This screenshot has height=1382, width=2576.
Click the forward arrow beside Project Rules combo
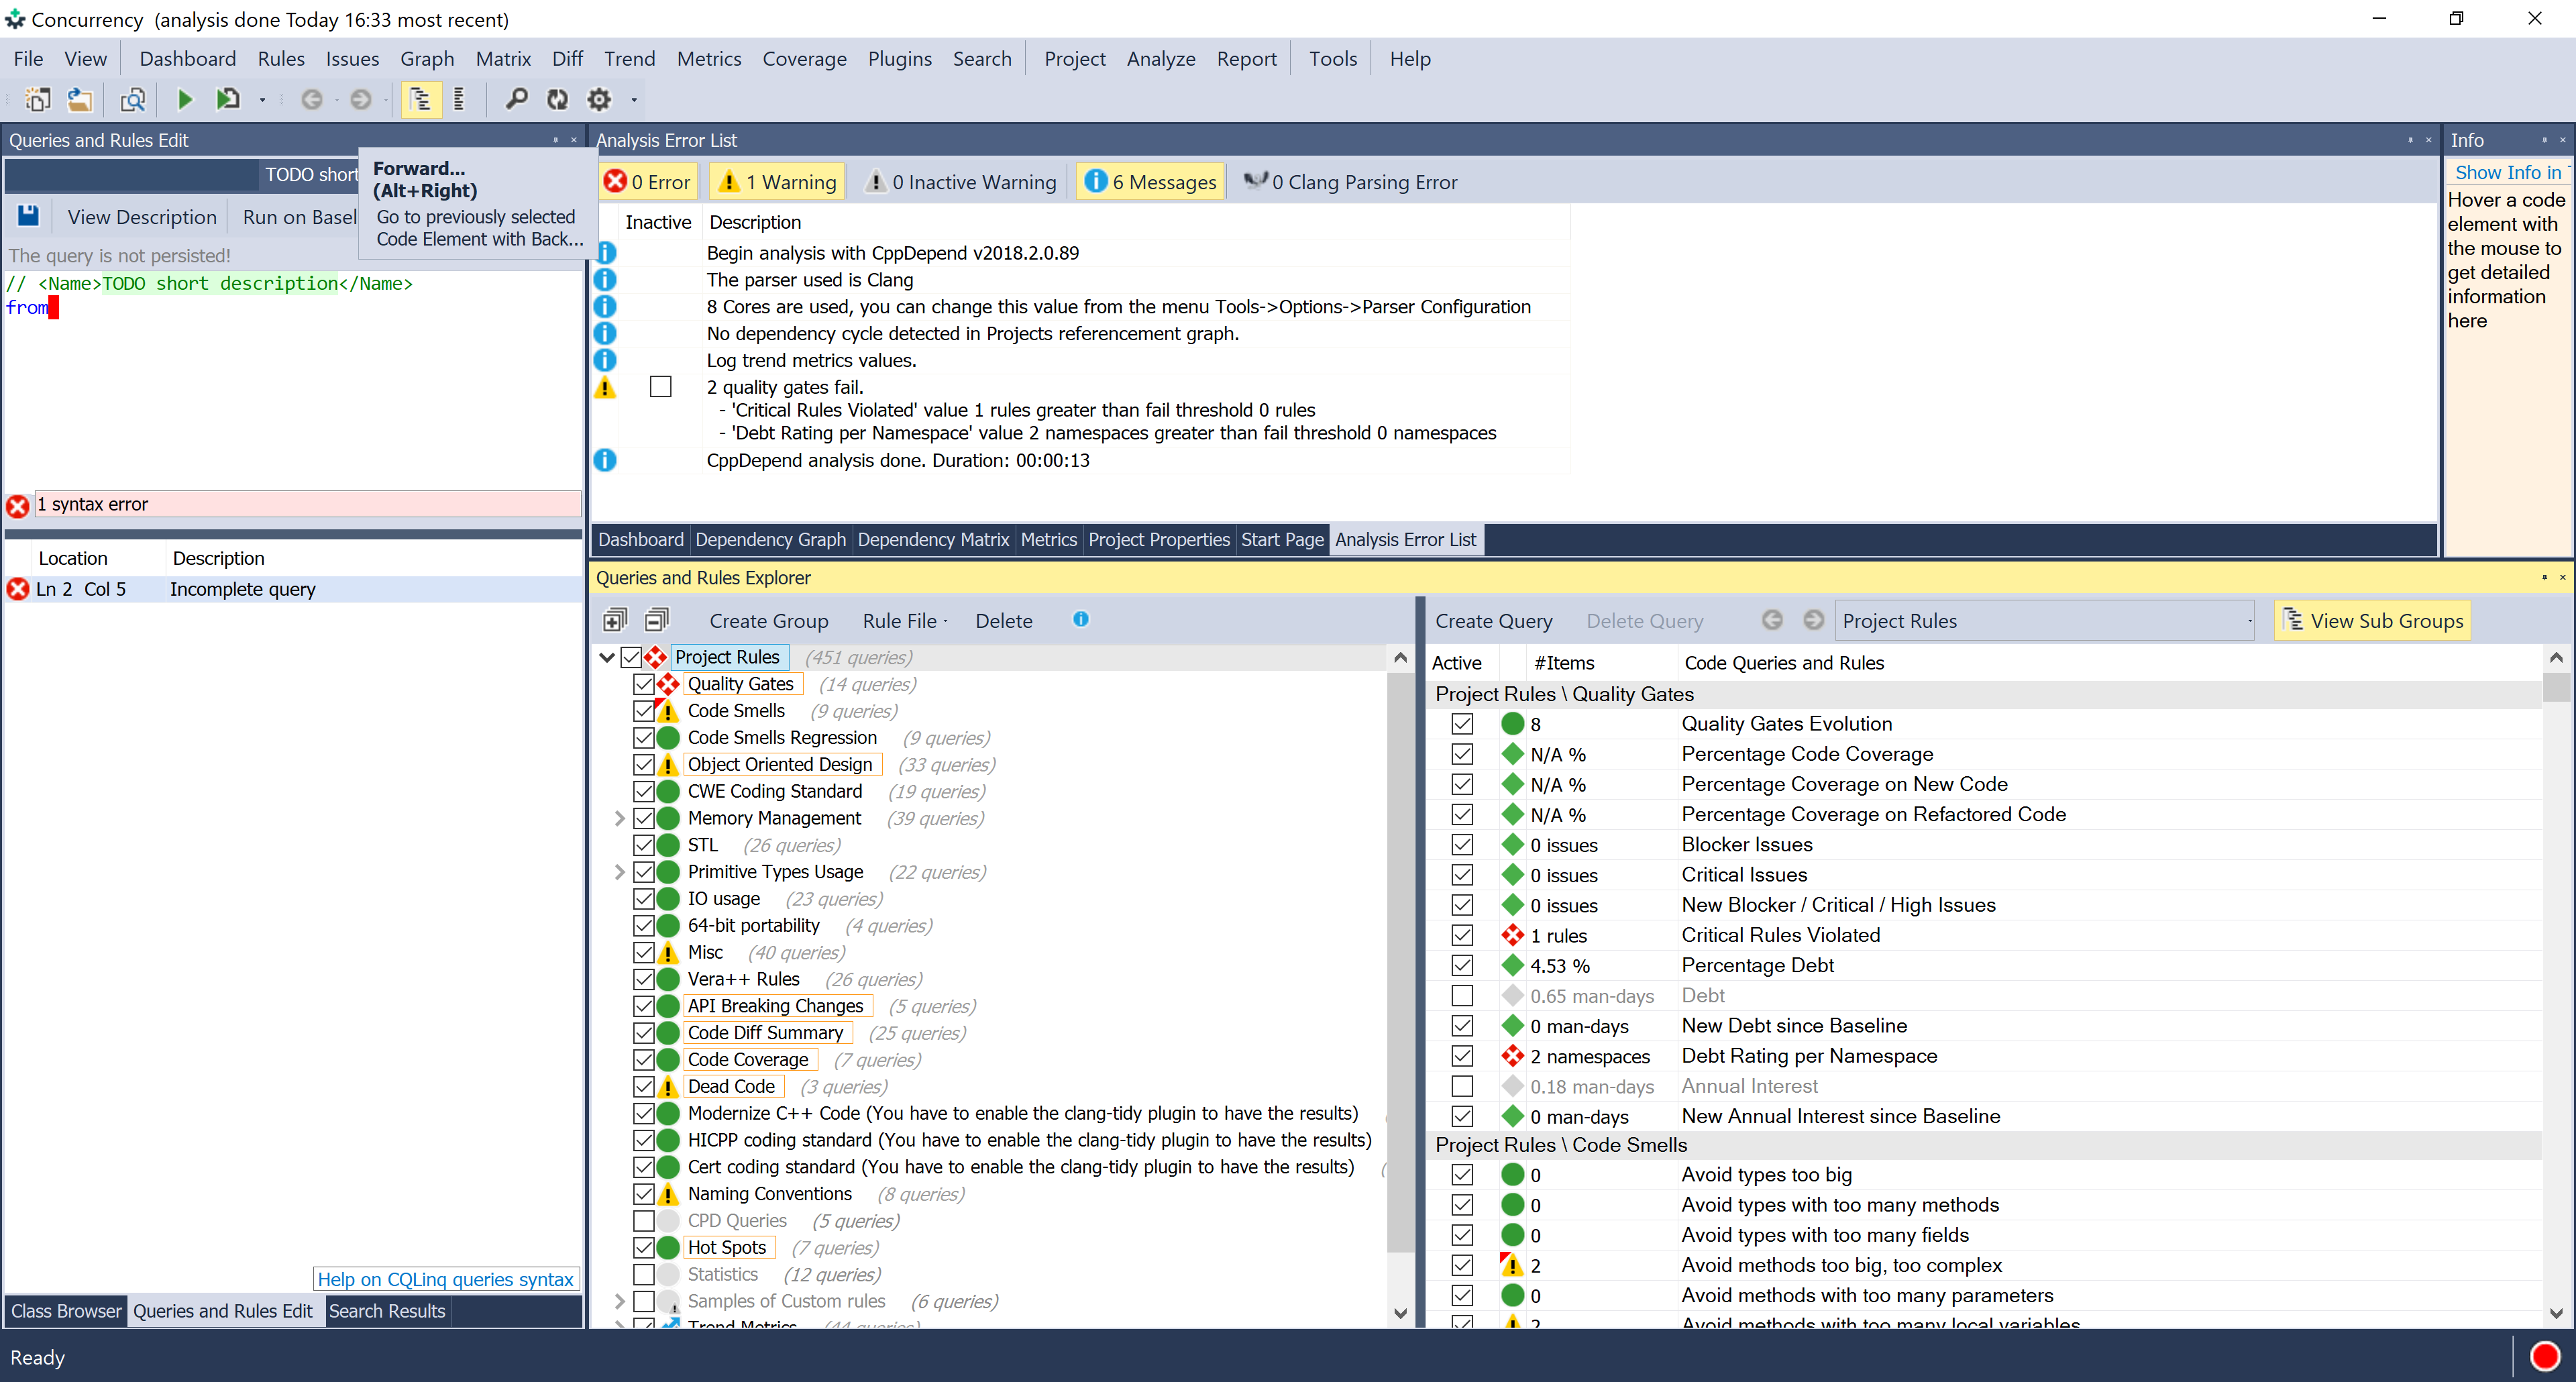(1813, 621)
